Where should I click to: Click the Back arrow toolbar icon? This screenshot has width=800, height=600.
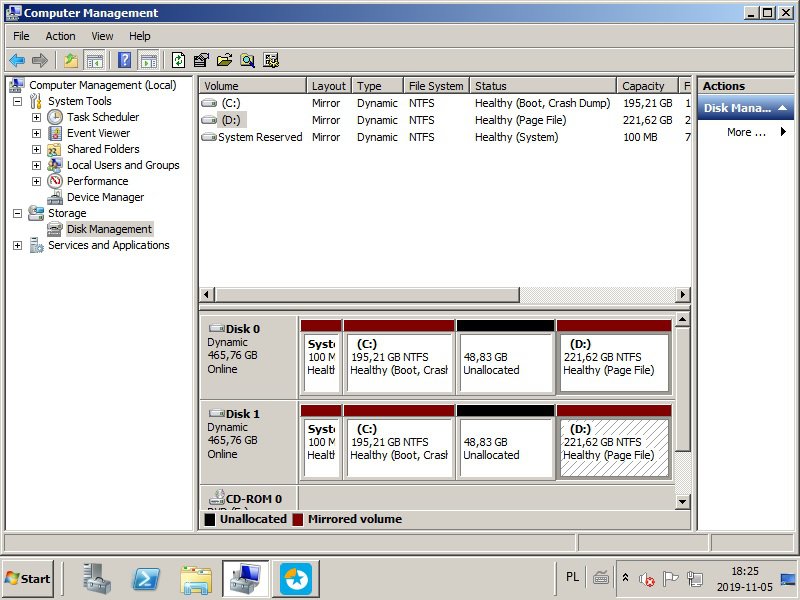[x=17, y=60]
